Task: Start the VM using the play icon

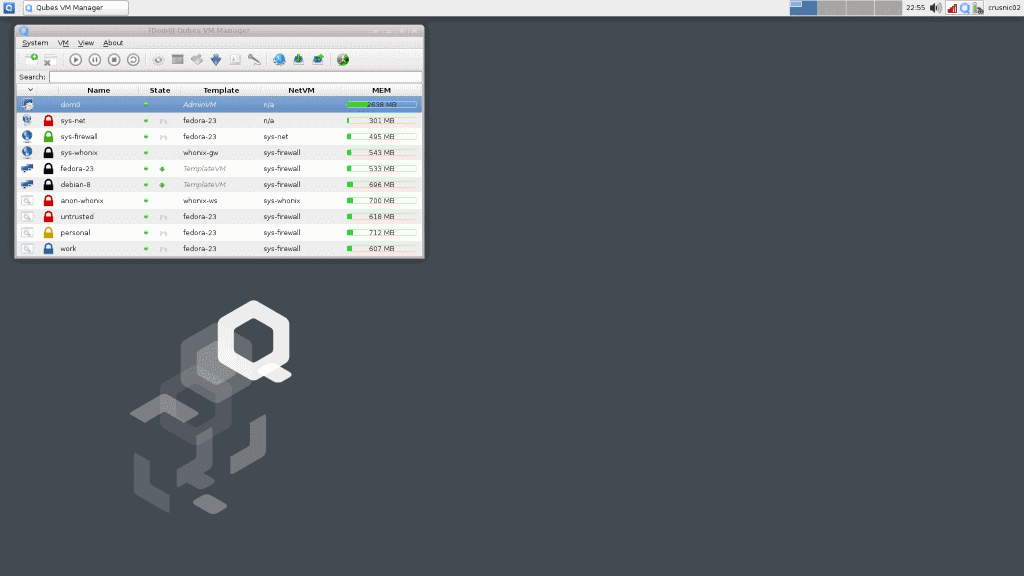Action: [76, 59]
